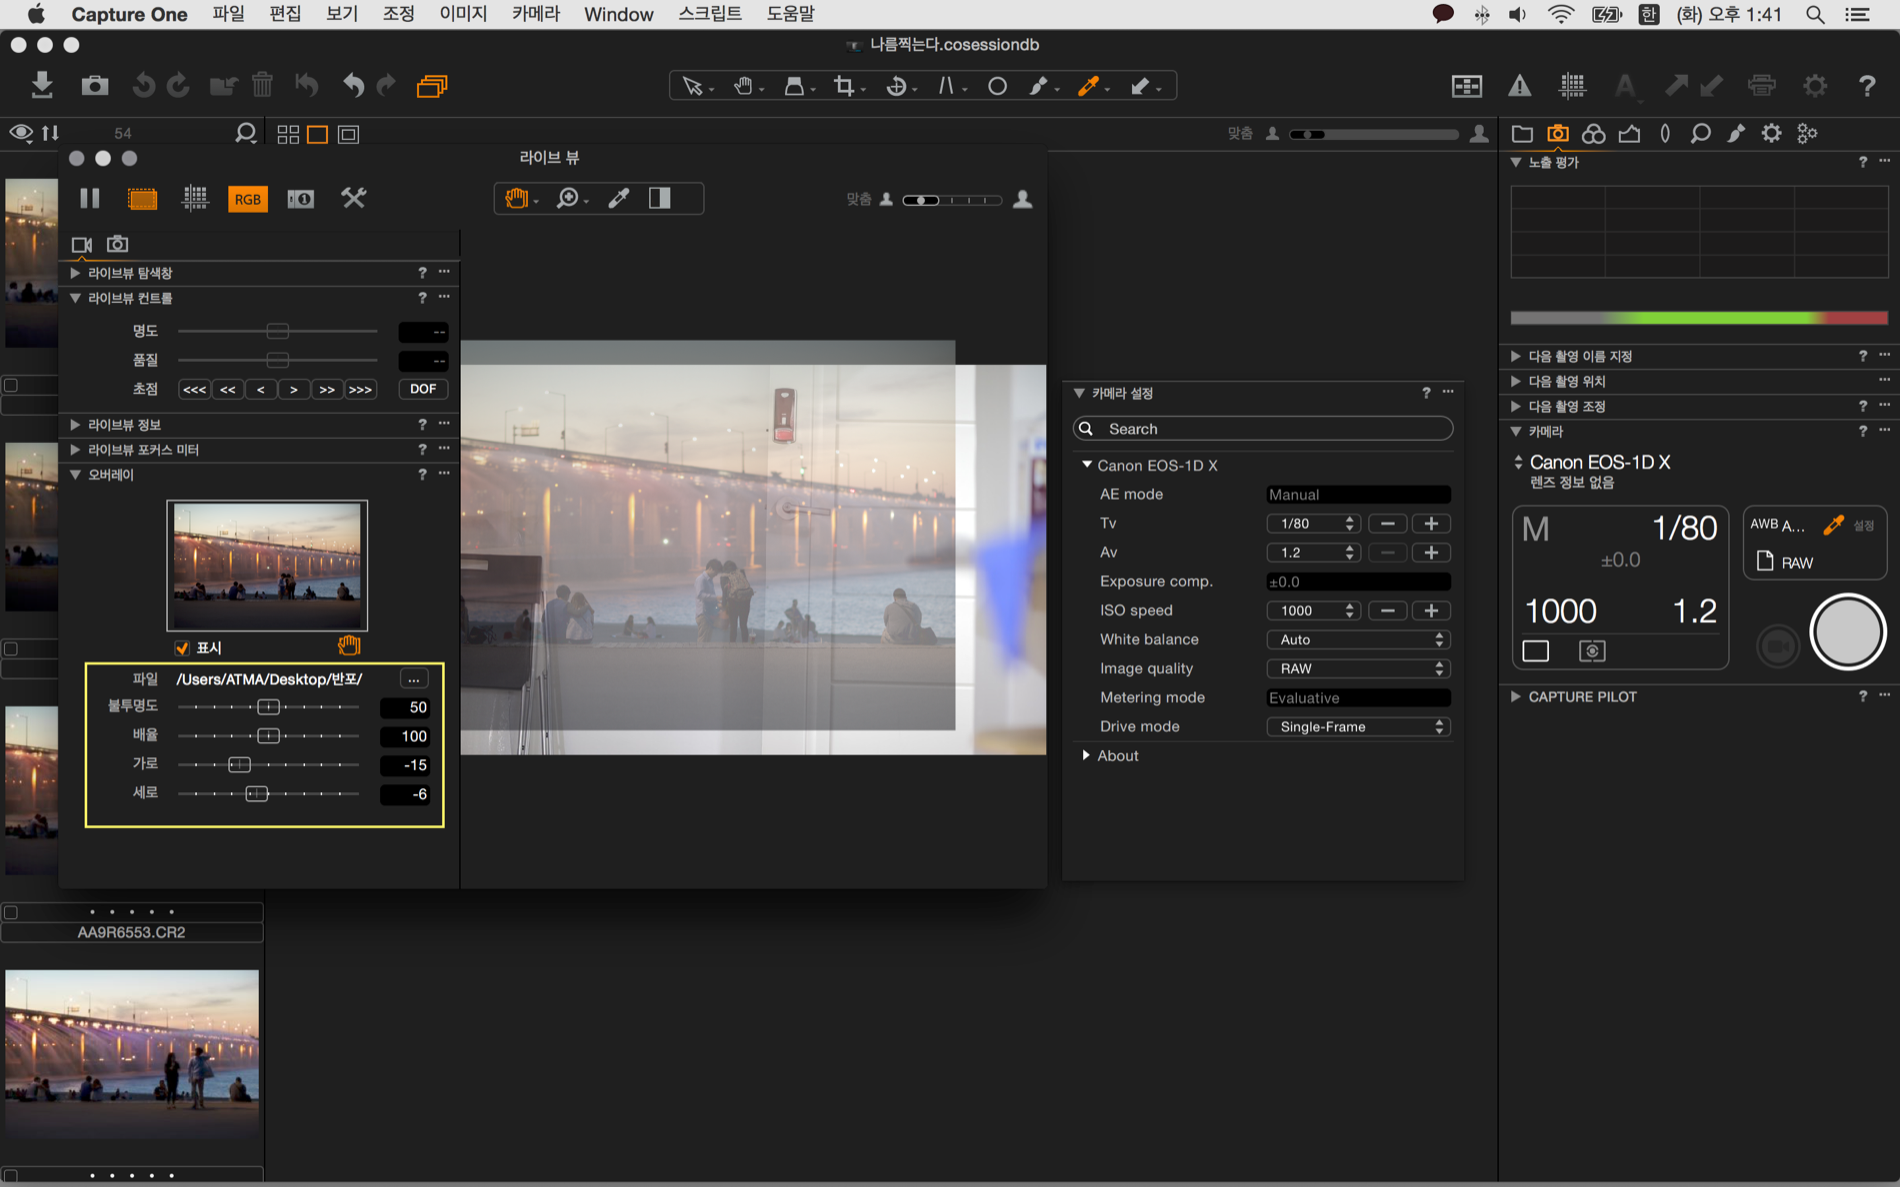1900x1187 pixels.
Task: Toggle the overlay 표시 checkbox
Action: click(182, 648)
